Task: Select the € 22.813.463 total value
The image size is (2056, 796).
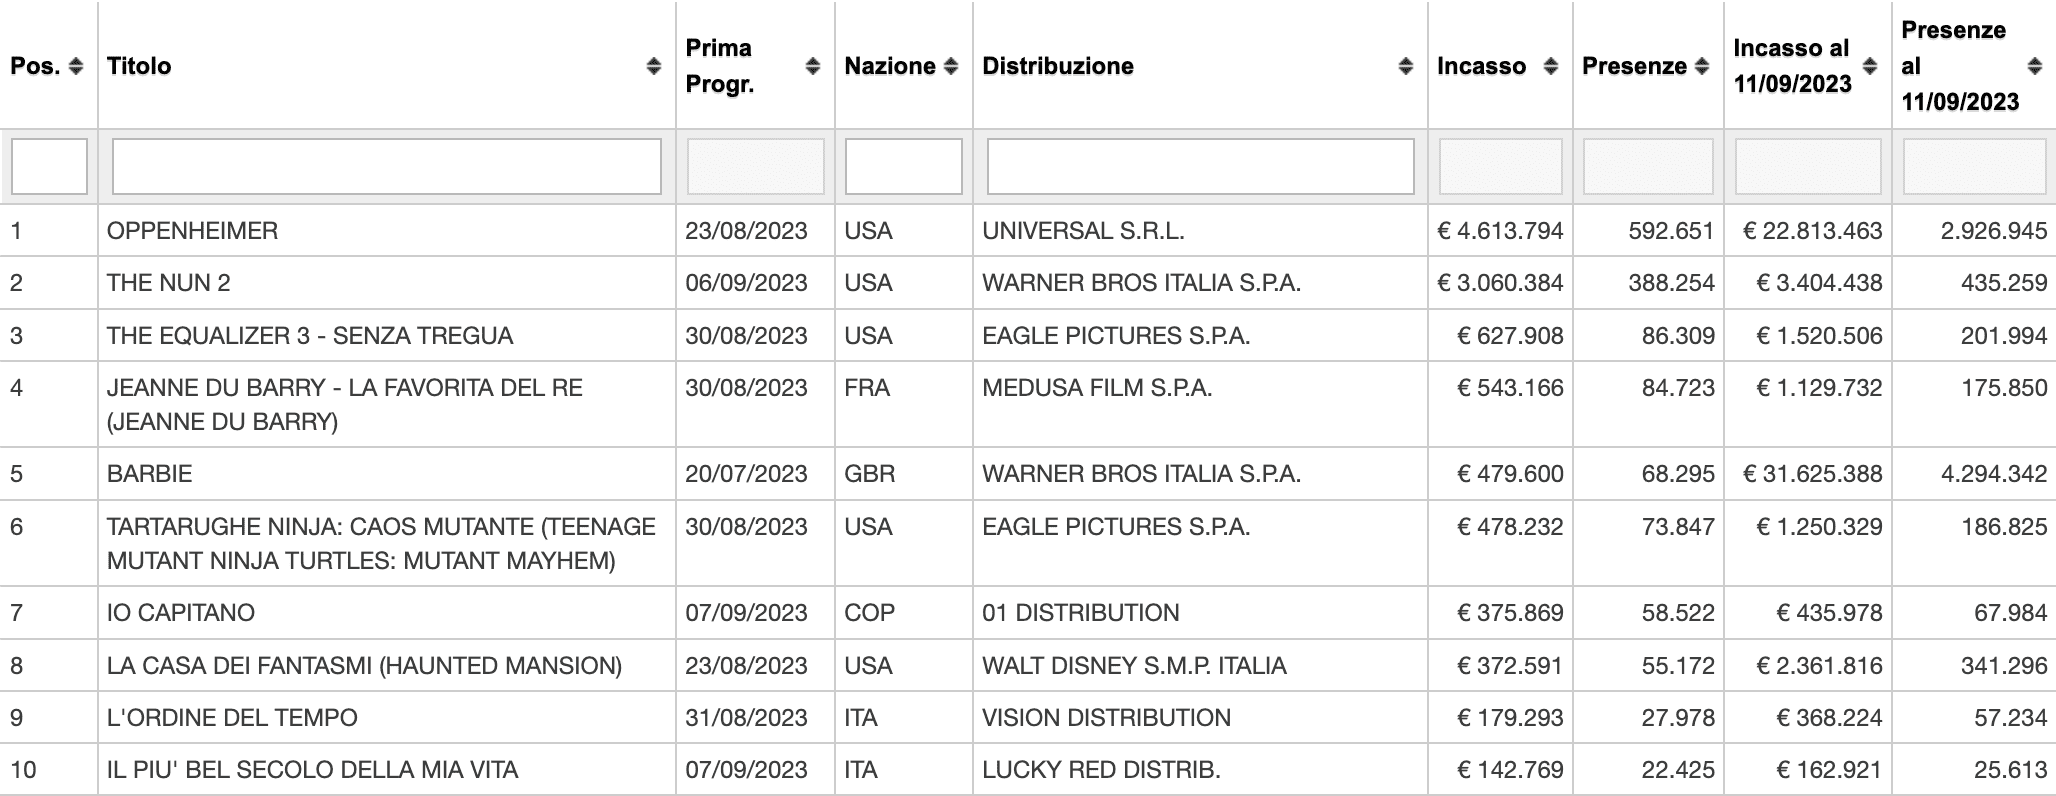Action: click(1813, 231)
